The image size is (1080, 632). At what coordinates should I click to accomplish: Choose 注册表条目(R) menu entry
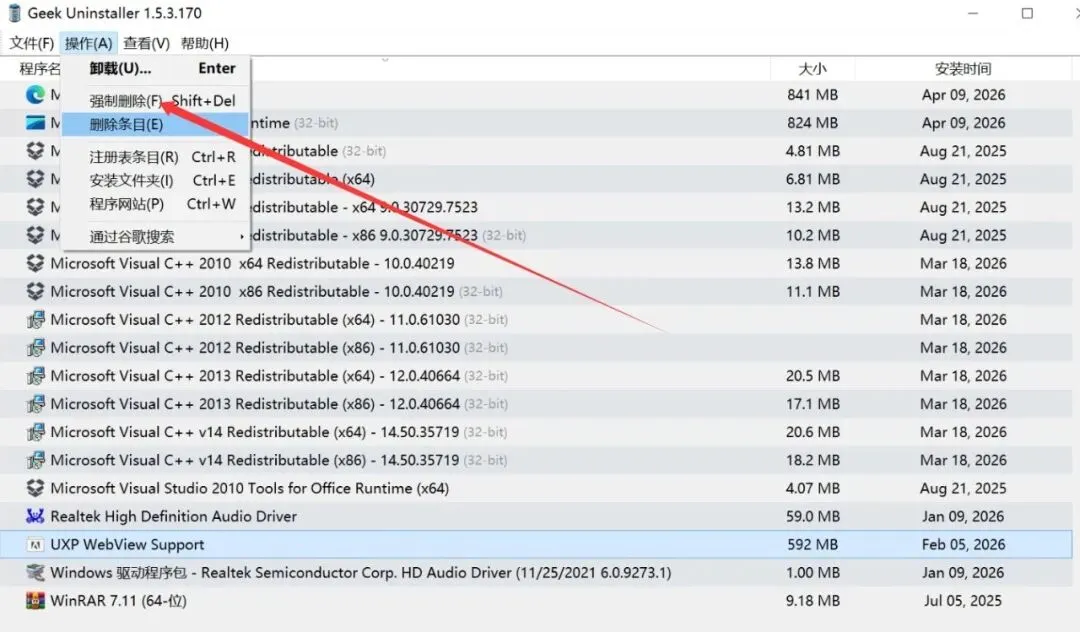click(x=156, y=157)
